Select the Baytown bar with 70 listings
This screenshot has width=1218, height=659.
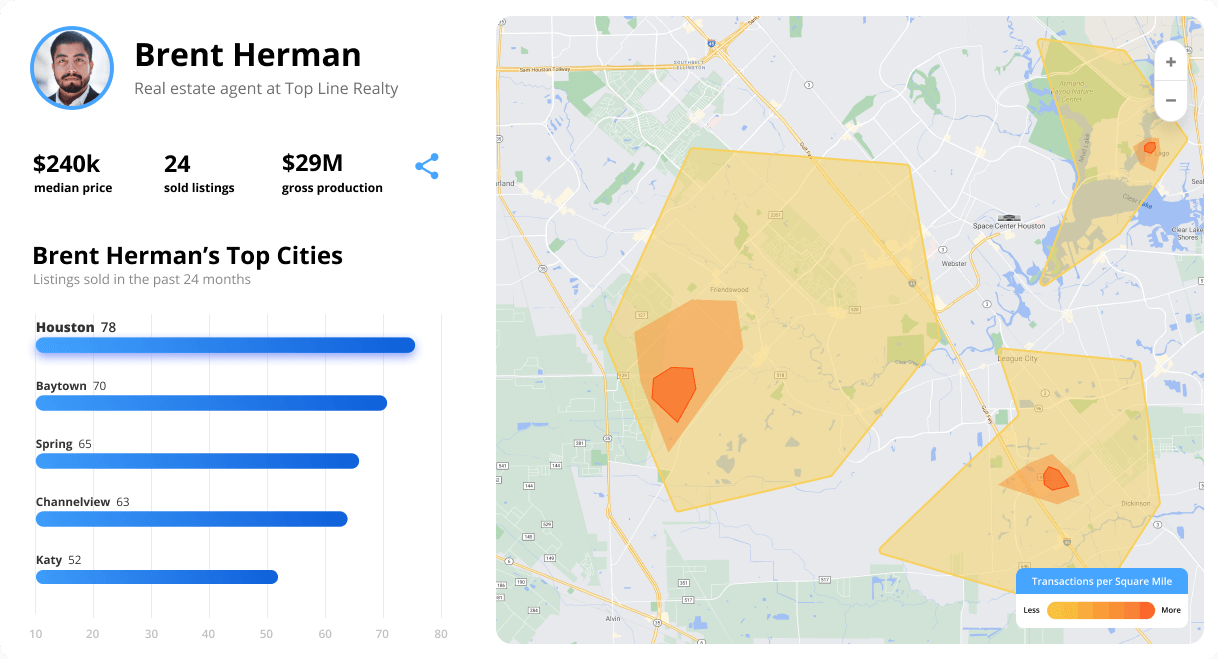pyautogui.click(x=211, y=403)
